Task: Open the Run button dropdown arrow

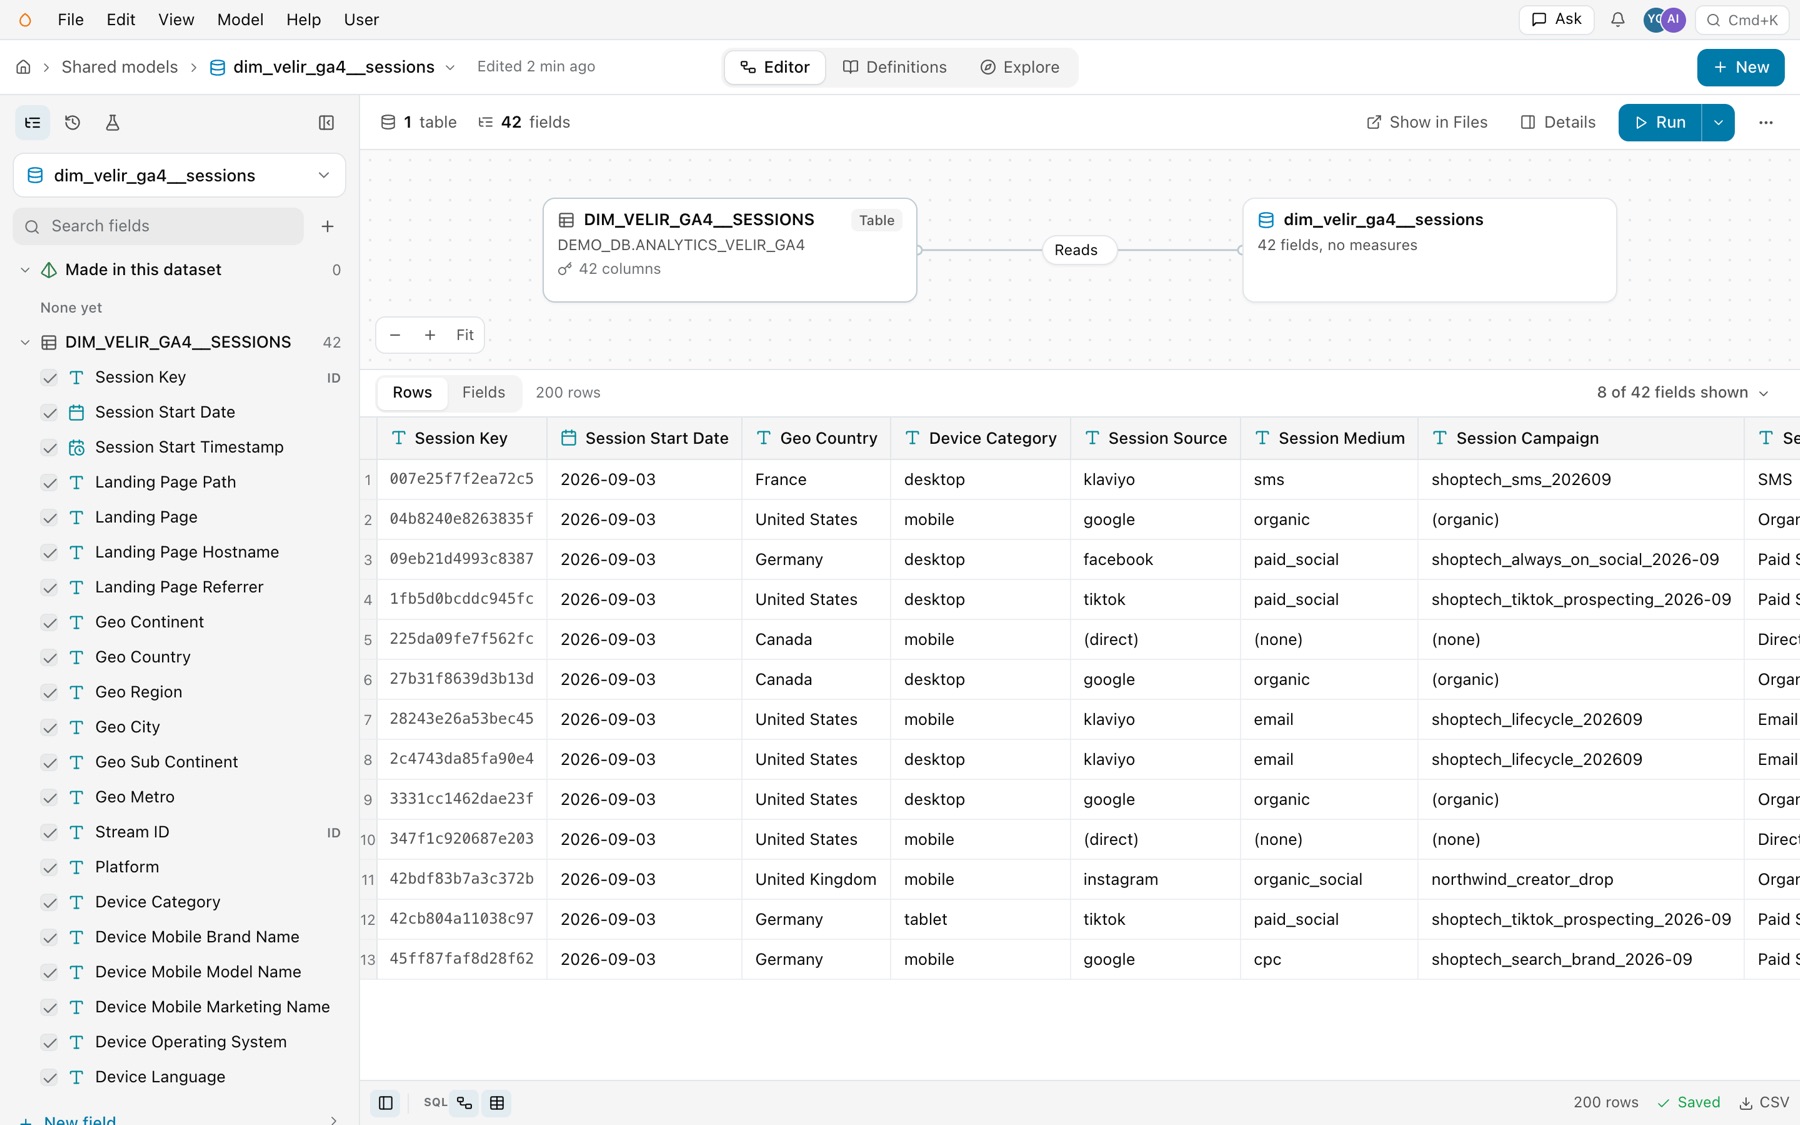Action: point(1718,122)
